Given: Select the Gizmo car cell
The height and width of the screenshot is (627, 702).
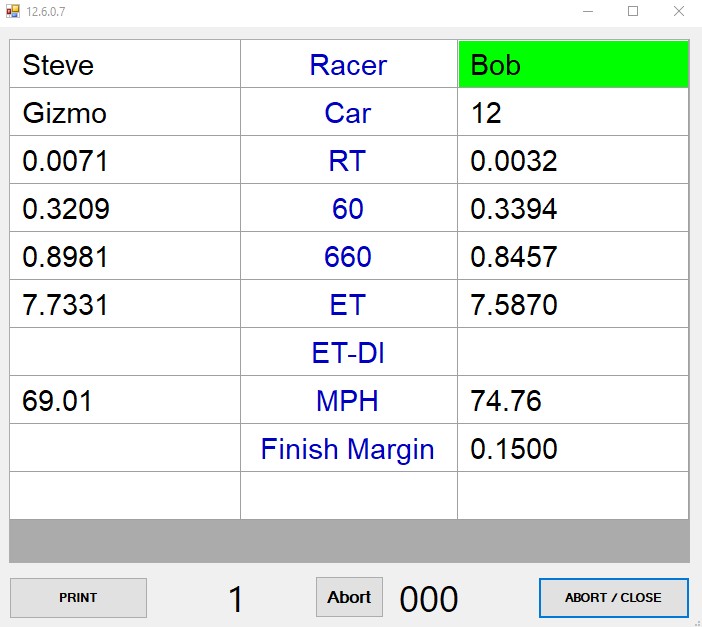Looking at the screenshot, I should [125, 112].
